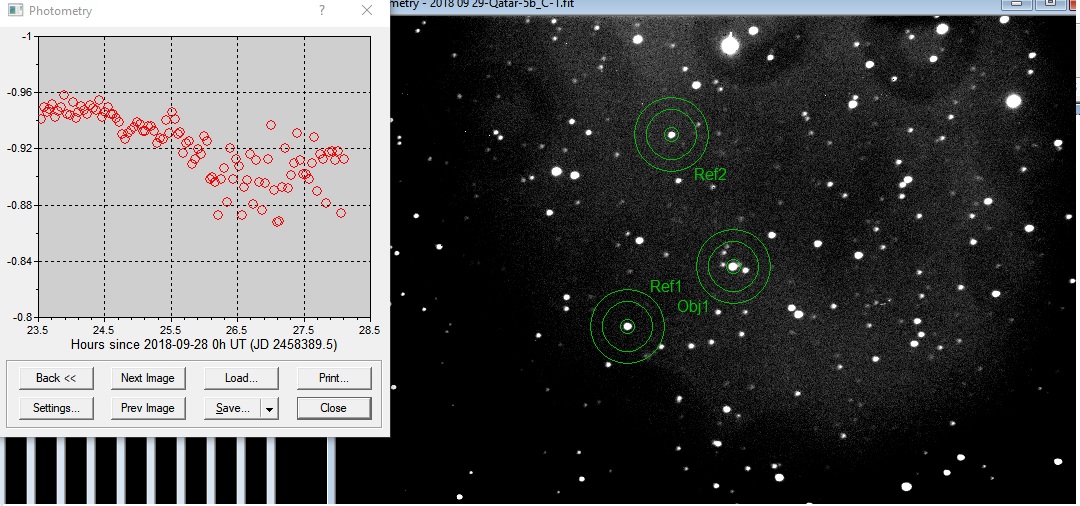Click the Back << button
This screenshot has height=506, width=1080.
tap(55, 378)
